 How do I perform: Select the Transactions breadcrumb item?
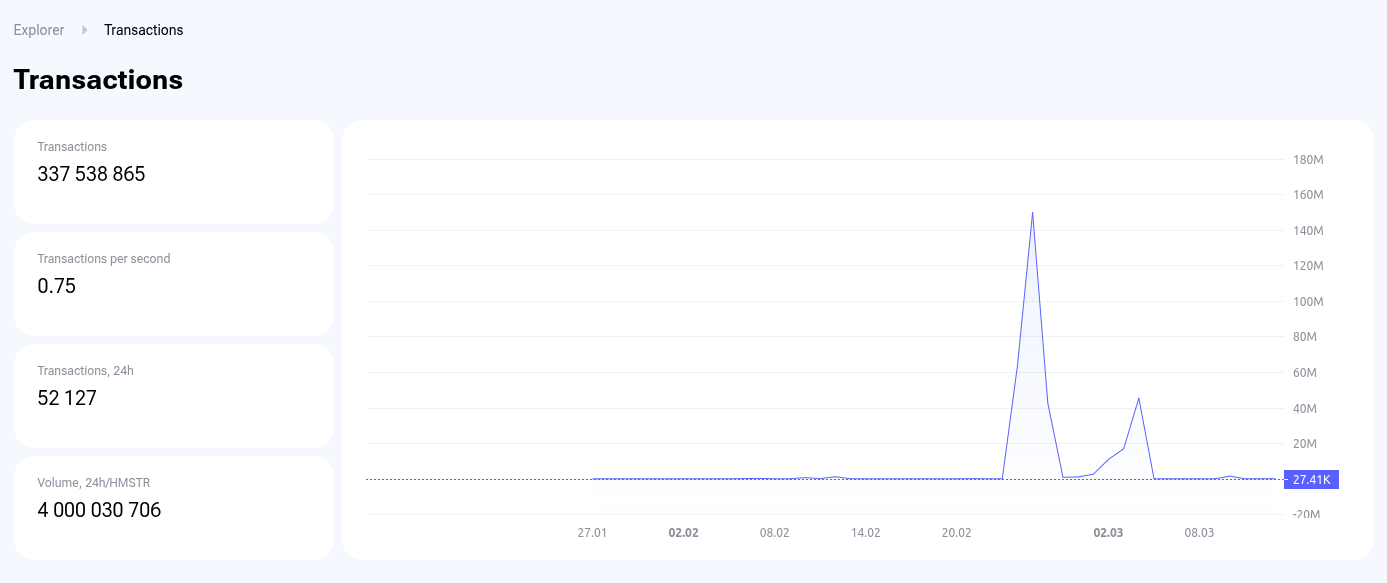pyautogui.click(x=144, y=30)
